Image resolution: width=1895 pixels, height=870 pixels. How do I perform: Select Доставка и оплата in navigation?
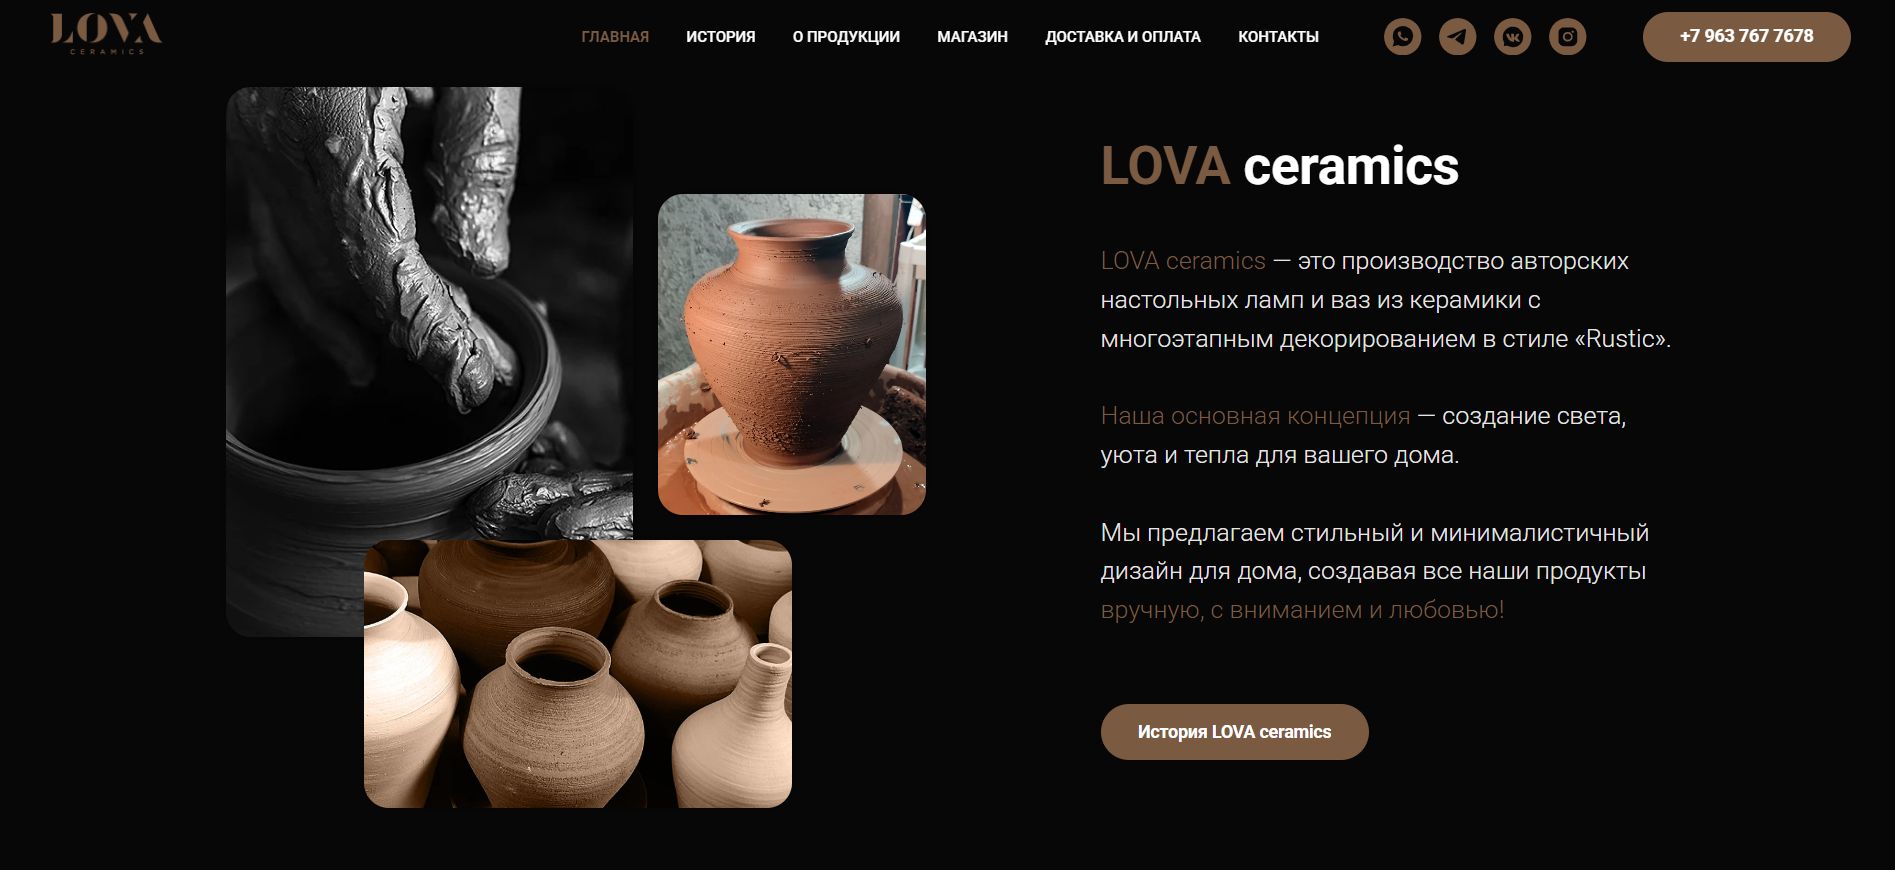[1123, 37]
